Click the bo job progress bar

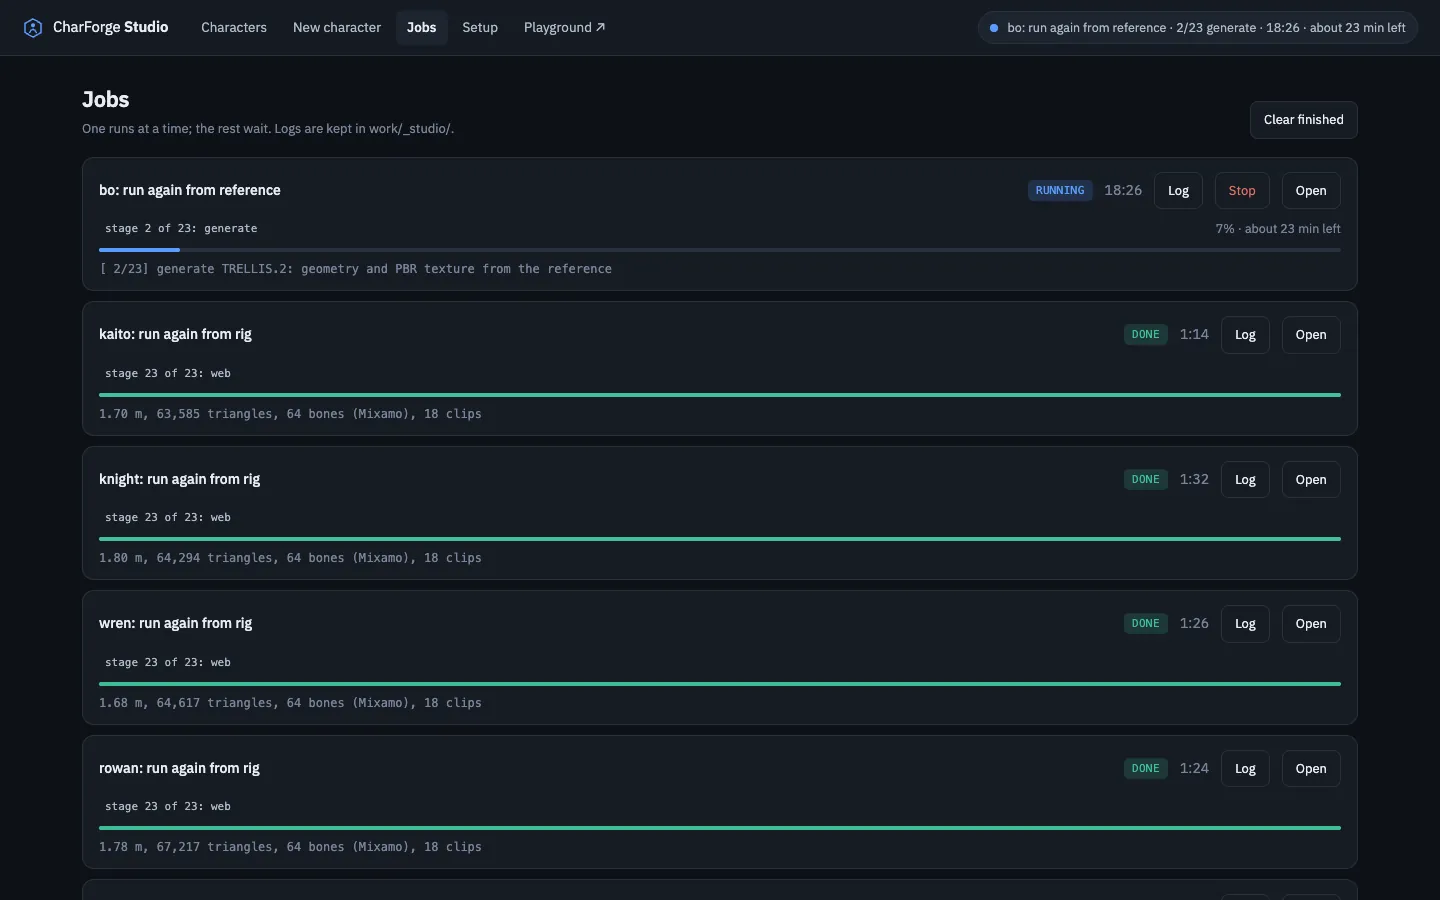pyautogui.click(x=720, y=250)
